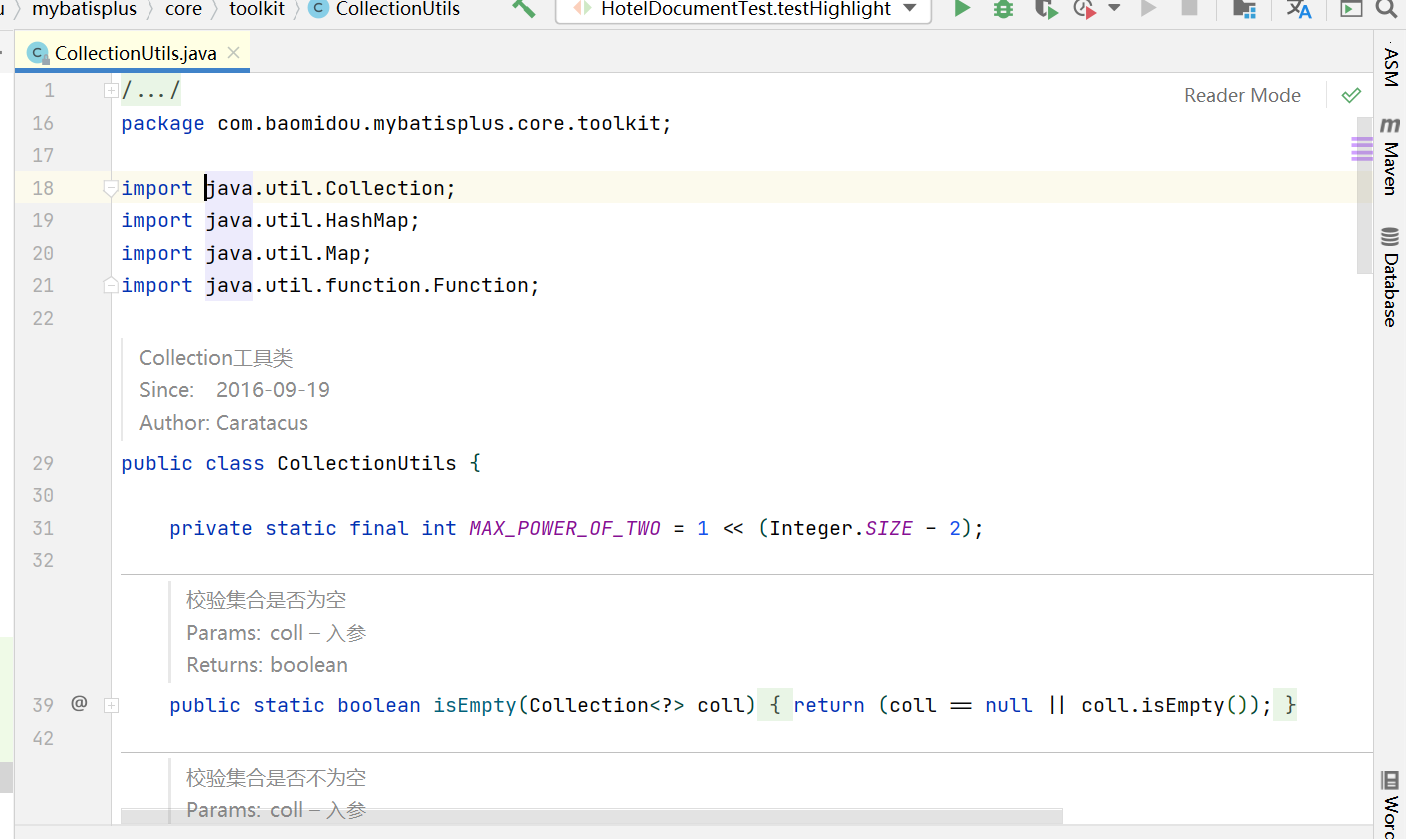1406x839 pixels.
Task: Click the Profile run icon
Action: [x=1084, y=9]
